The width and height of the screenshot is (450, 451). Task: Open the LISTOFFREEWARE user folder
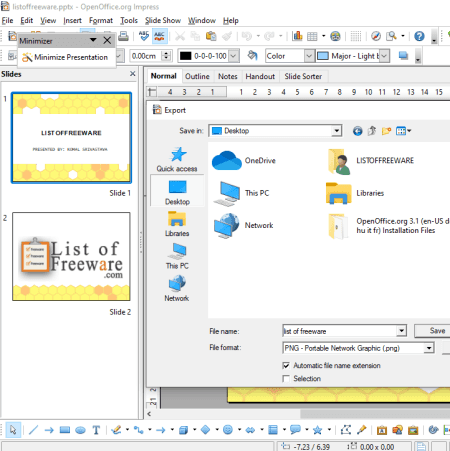tap(371, 161)
